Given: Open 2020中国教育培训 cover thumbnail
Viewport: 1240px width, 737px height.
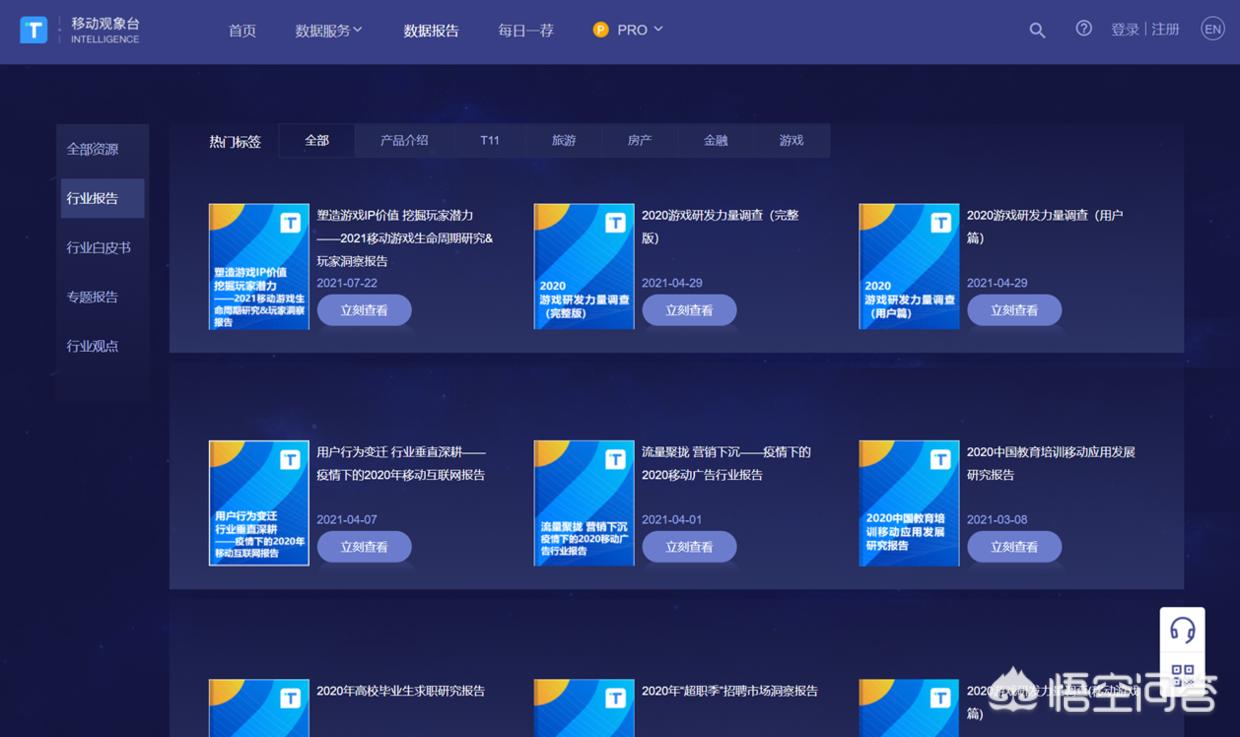Looking at the screenshot, I should click(909, 503).
